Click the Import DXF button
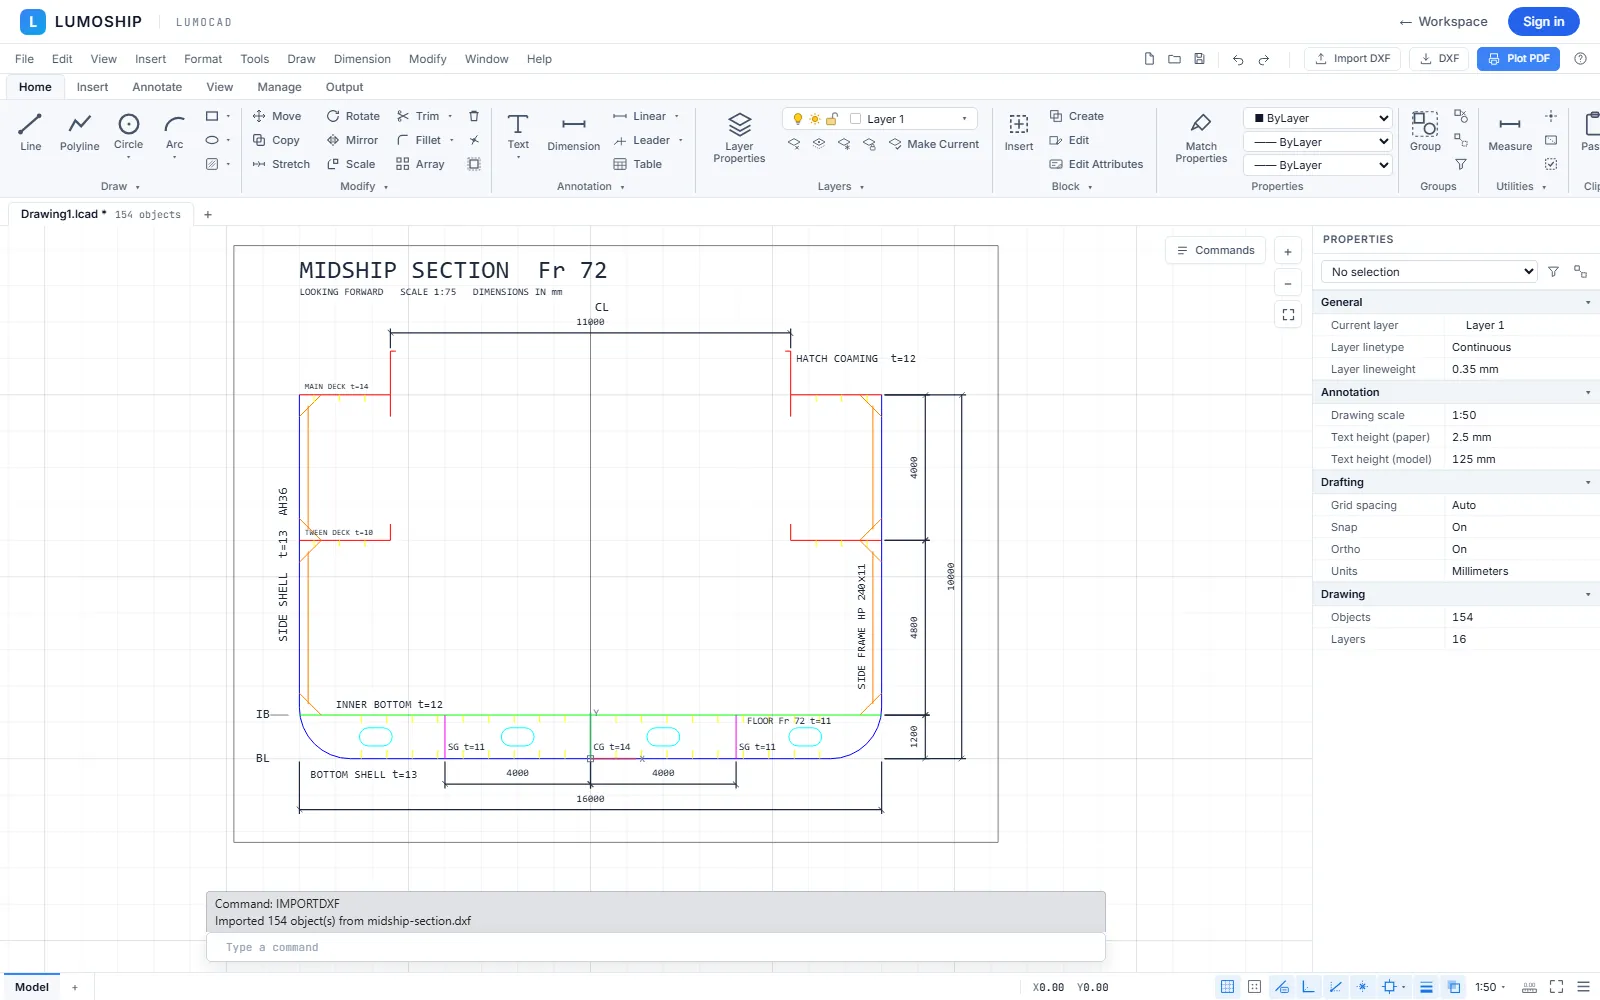Screen dimensions: 1600x1000 (x=1352, y=59)
